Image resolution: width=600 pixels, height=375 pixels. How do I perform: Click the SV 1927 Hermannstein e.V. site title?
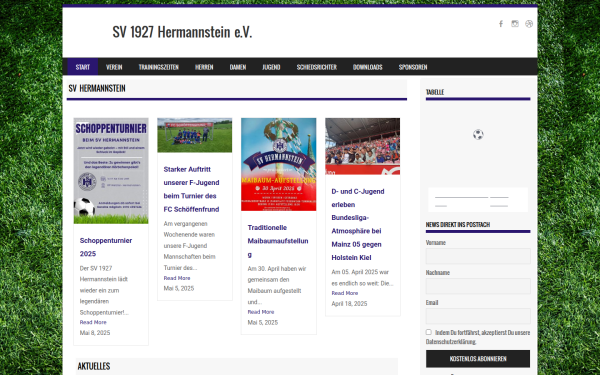tap(182, 32)
